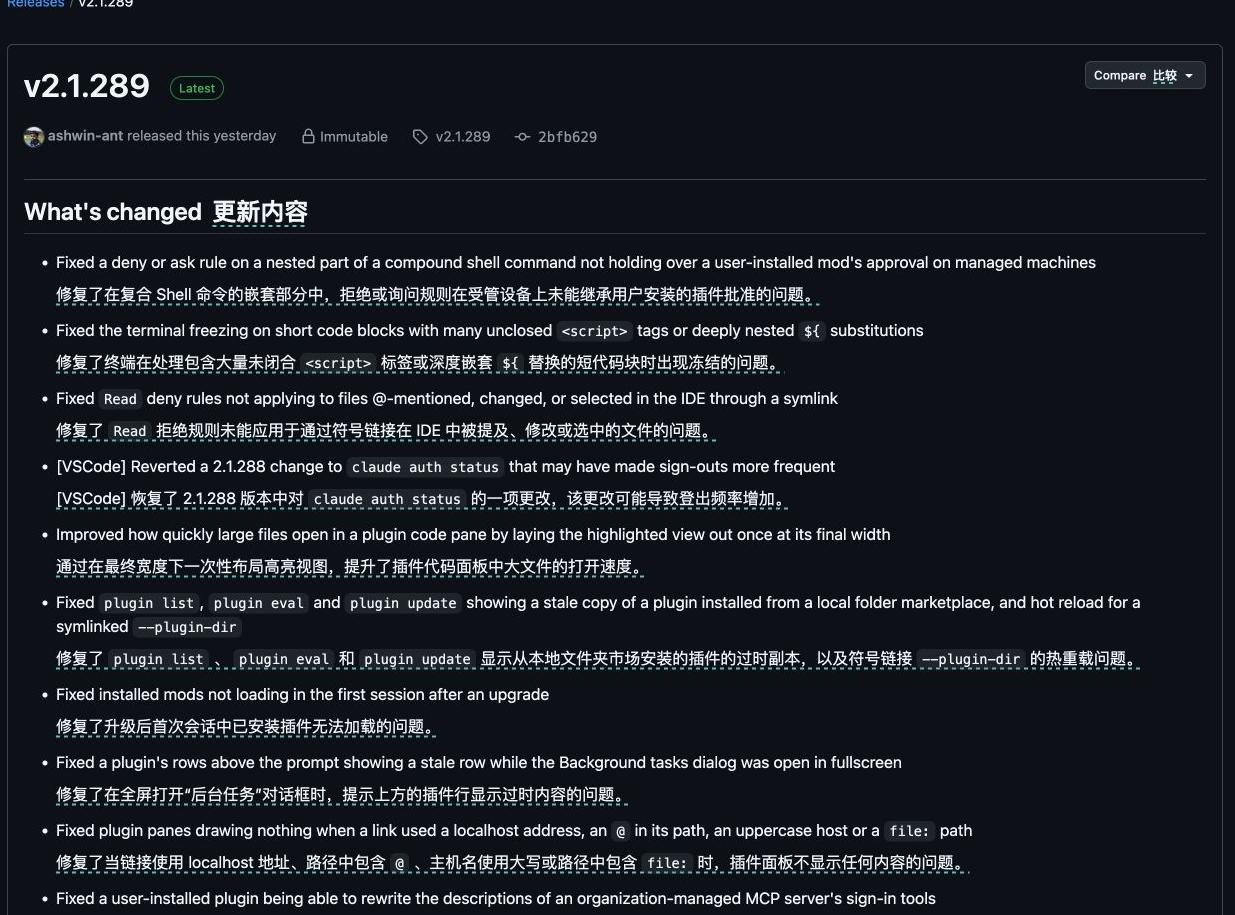Click the English plugin eval code text
The image size is (1235, 915).
coord(258,603)
